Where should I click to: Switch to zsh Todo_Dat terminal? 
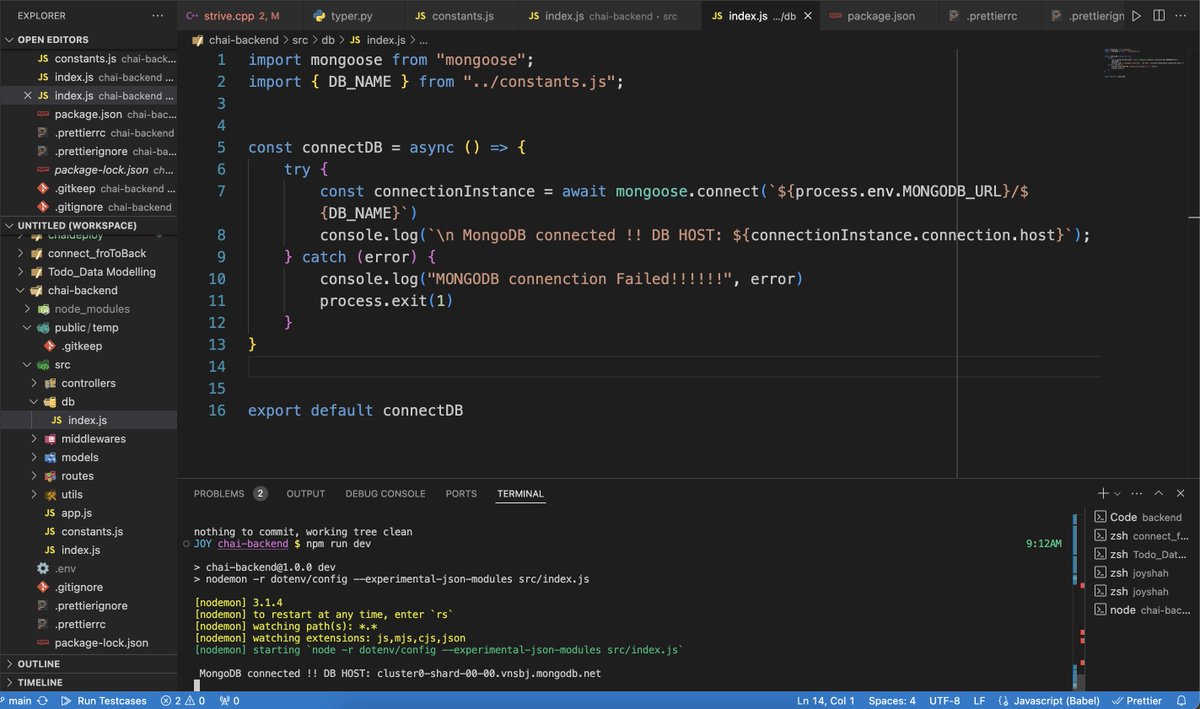tap(1141, 554)
